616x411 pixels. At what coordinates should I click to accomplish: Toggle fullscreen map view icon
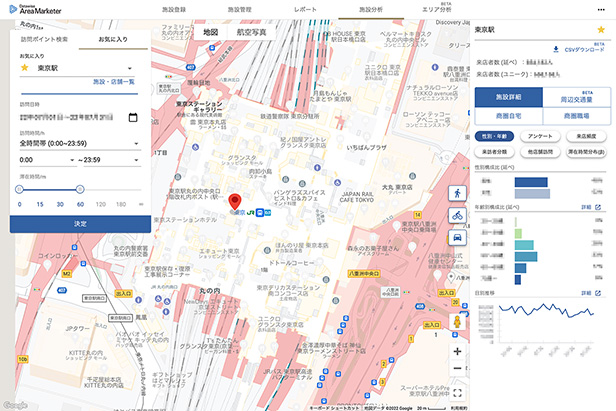coord(457,393)
